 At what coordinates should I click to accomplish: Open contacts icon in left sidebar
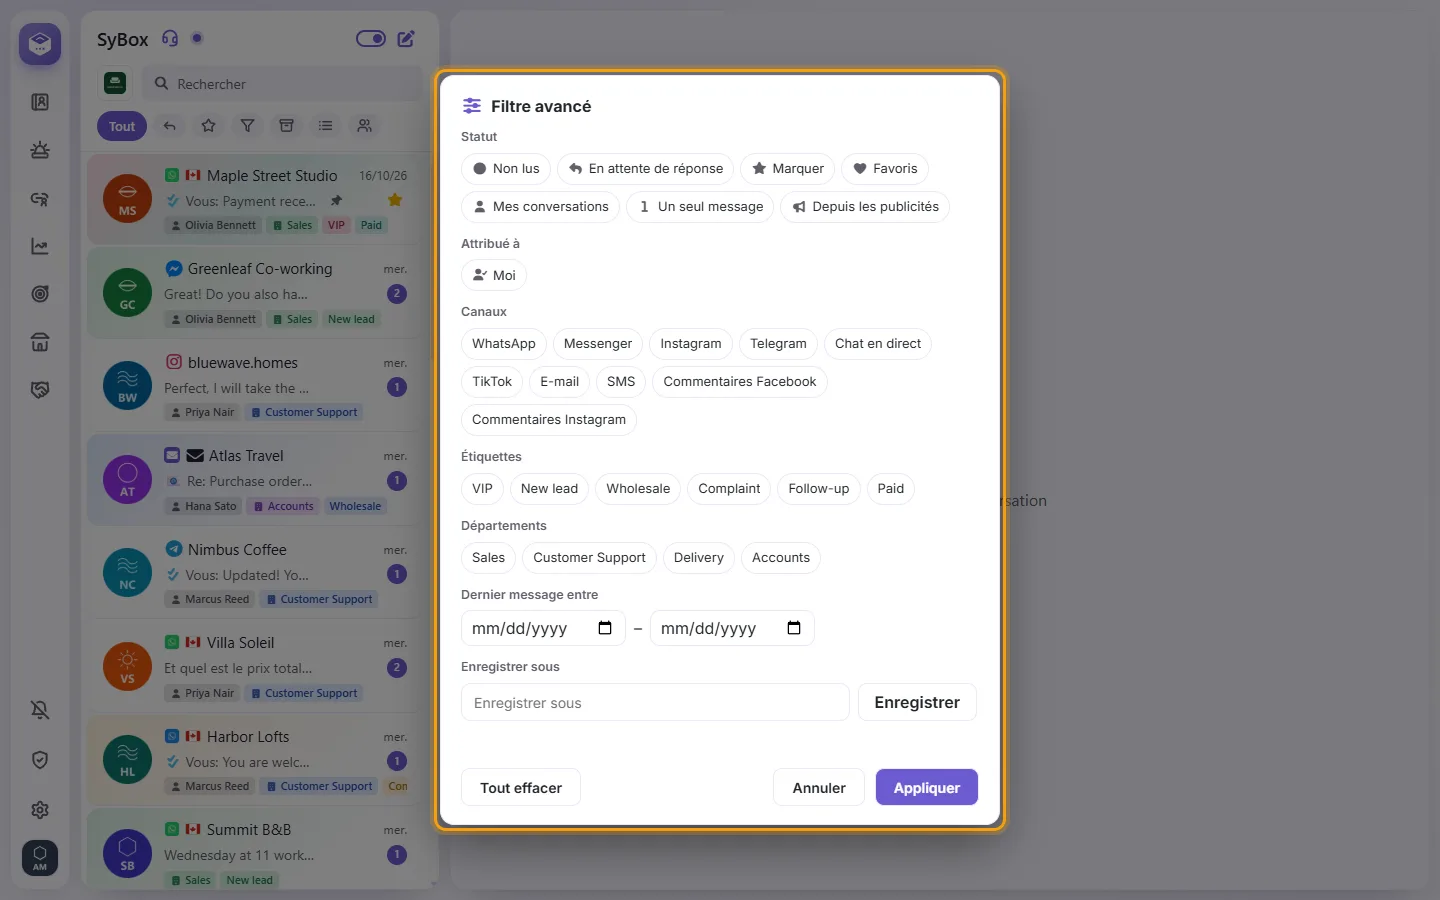click(40, 102)
